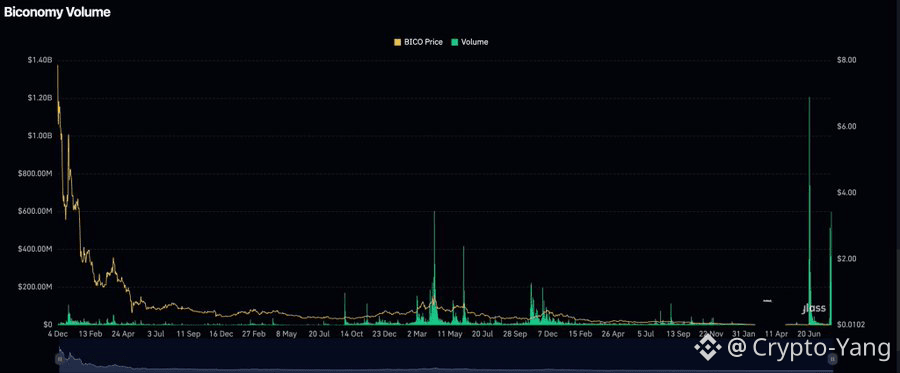This screenshot has height=373, width=900.
Task: Click the 14 Oct date label
Action: [352, 333]
